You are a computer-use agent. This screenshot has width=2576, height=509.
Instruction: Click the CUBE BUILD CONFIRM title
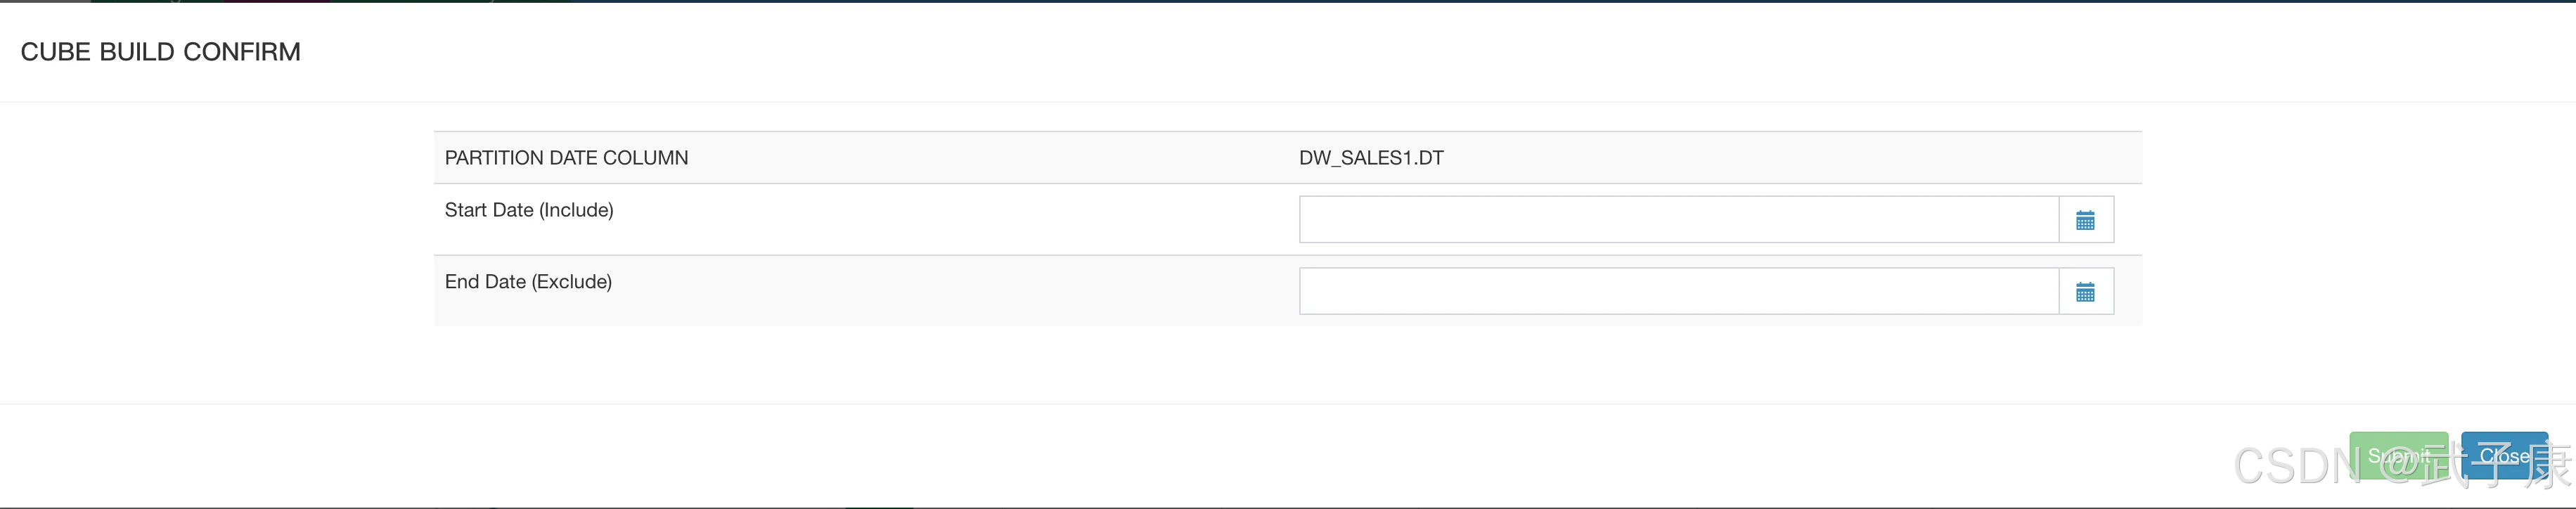click(160, 52)
